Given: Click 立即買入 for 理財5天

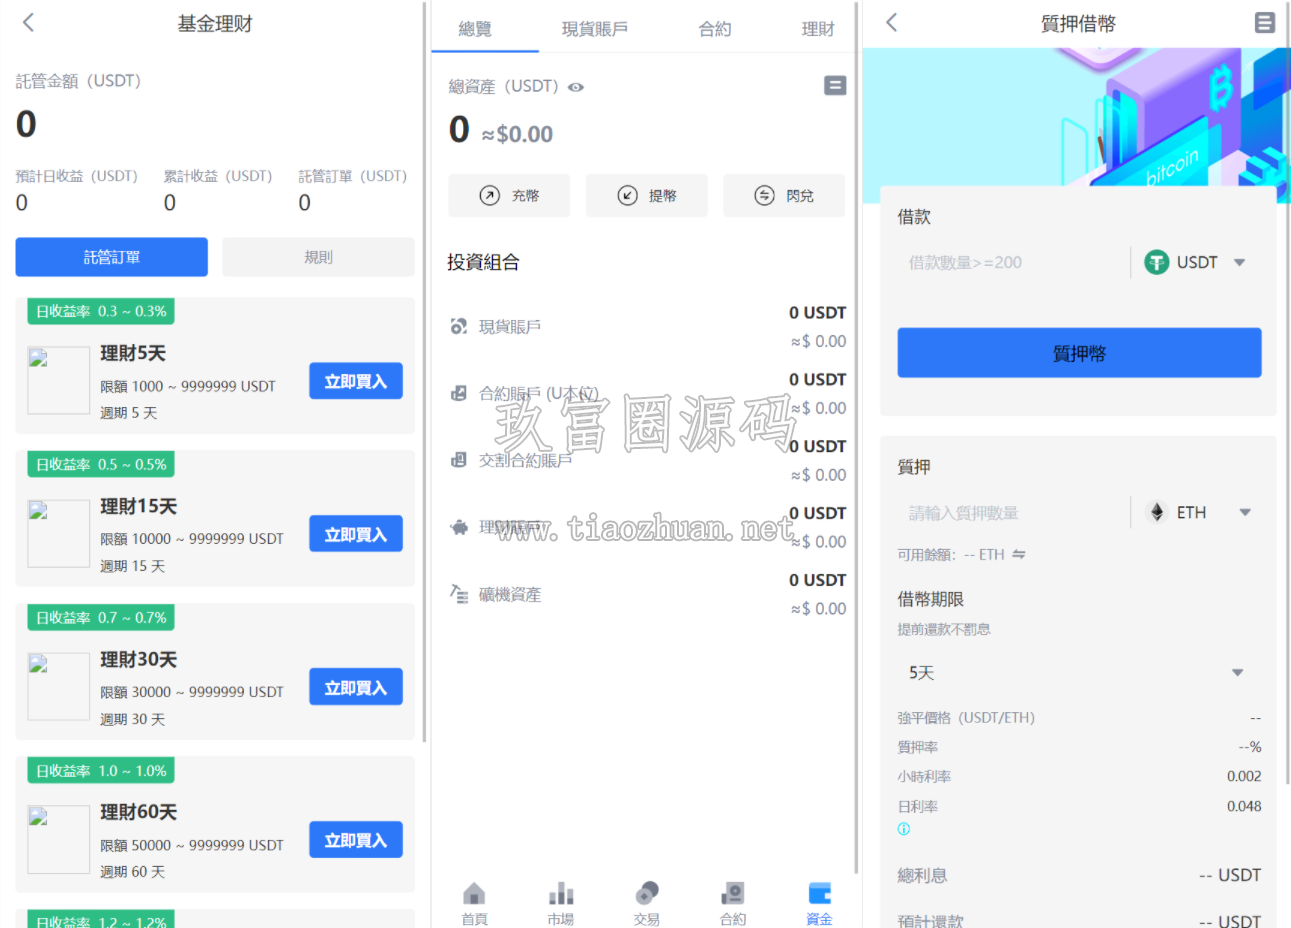Looking at the screenshot, I should (356, 381).
